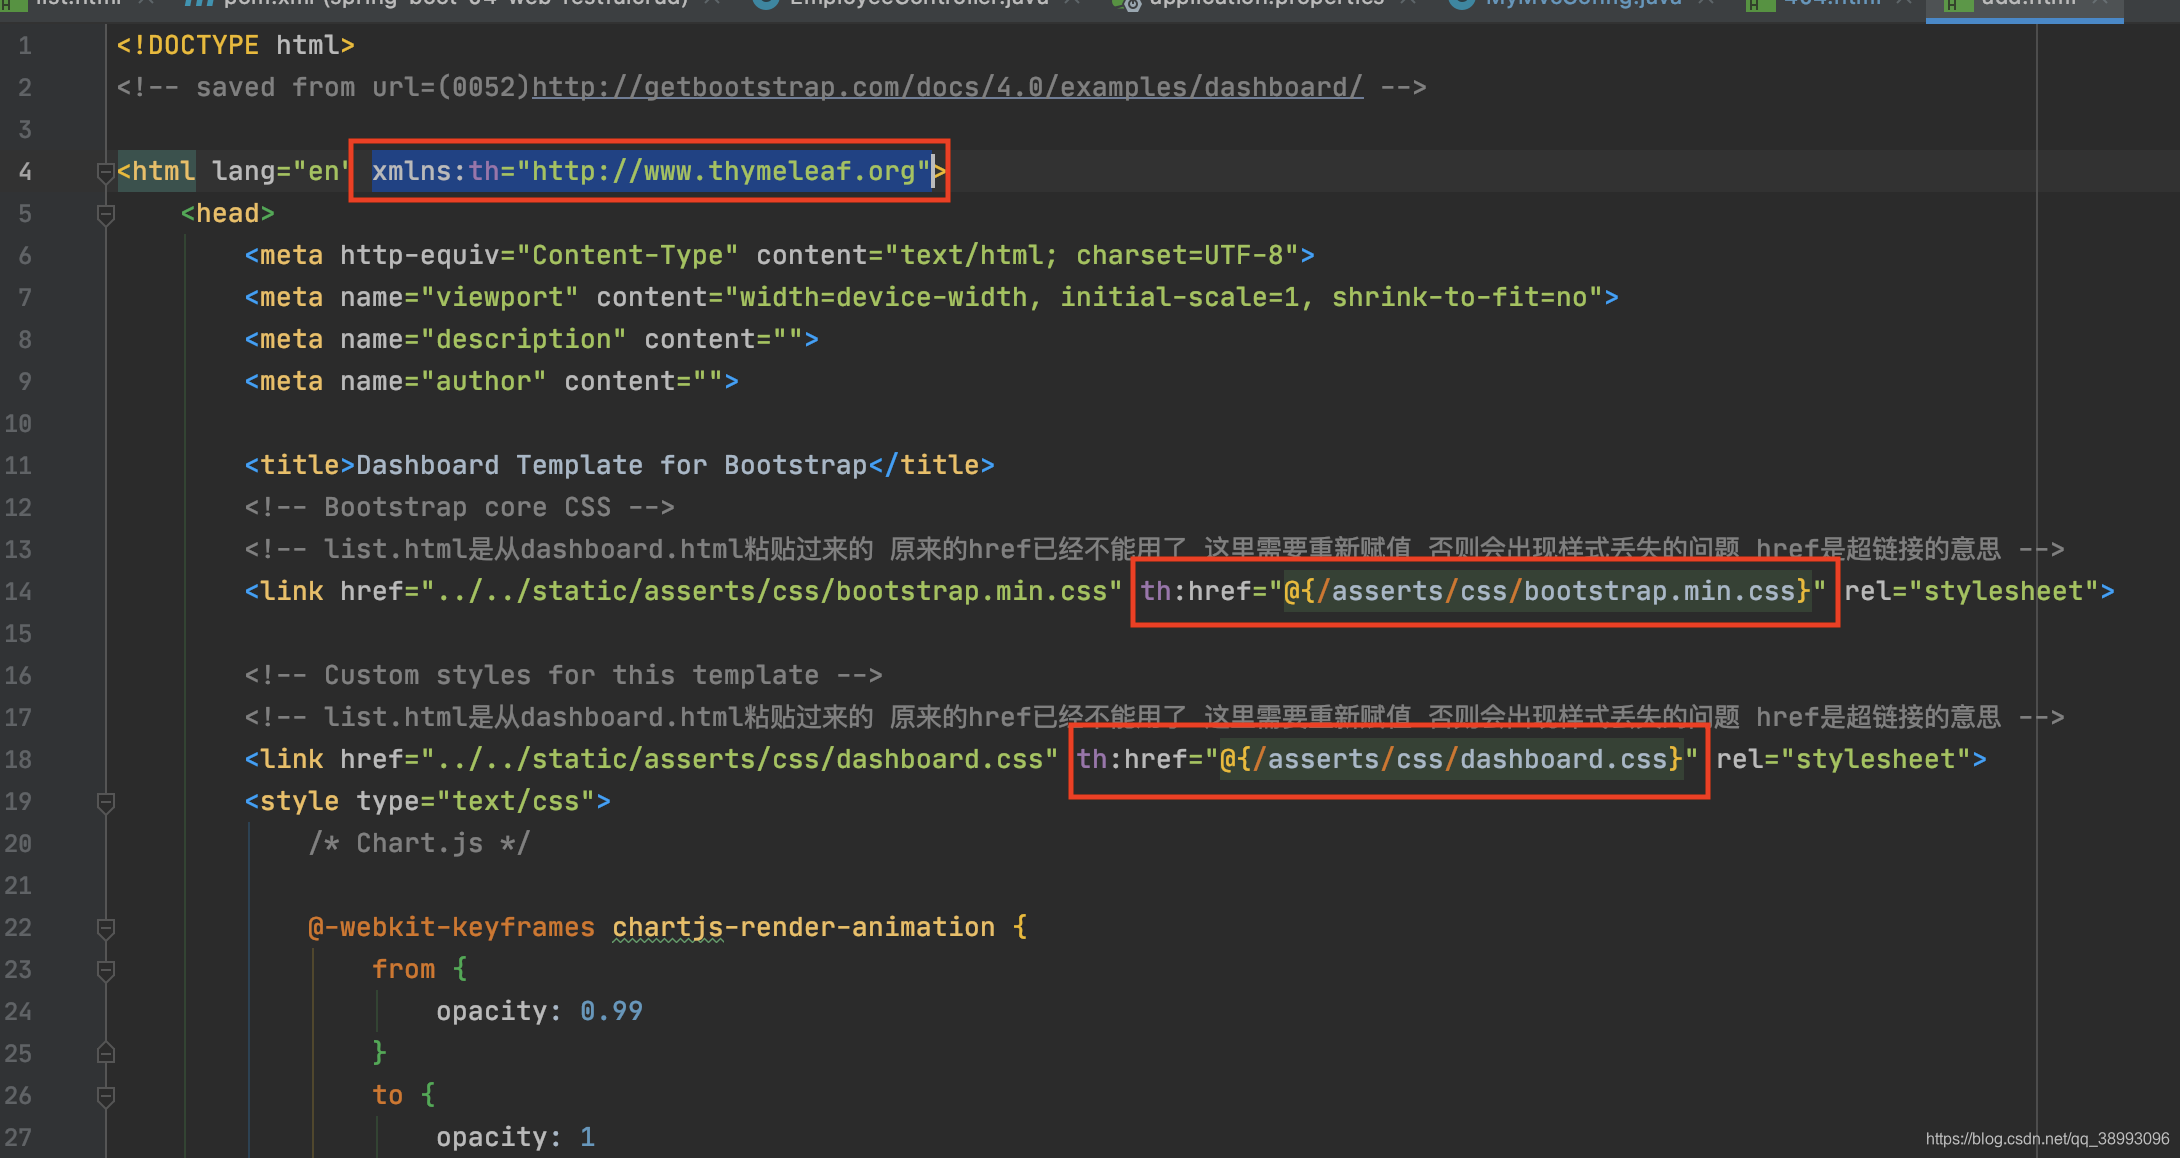Click line number 14 in the gutter
The image size is (2180, 1158).
[18, 592]
